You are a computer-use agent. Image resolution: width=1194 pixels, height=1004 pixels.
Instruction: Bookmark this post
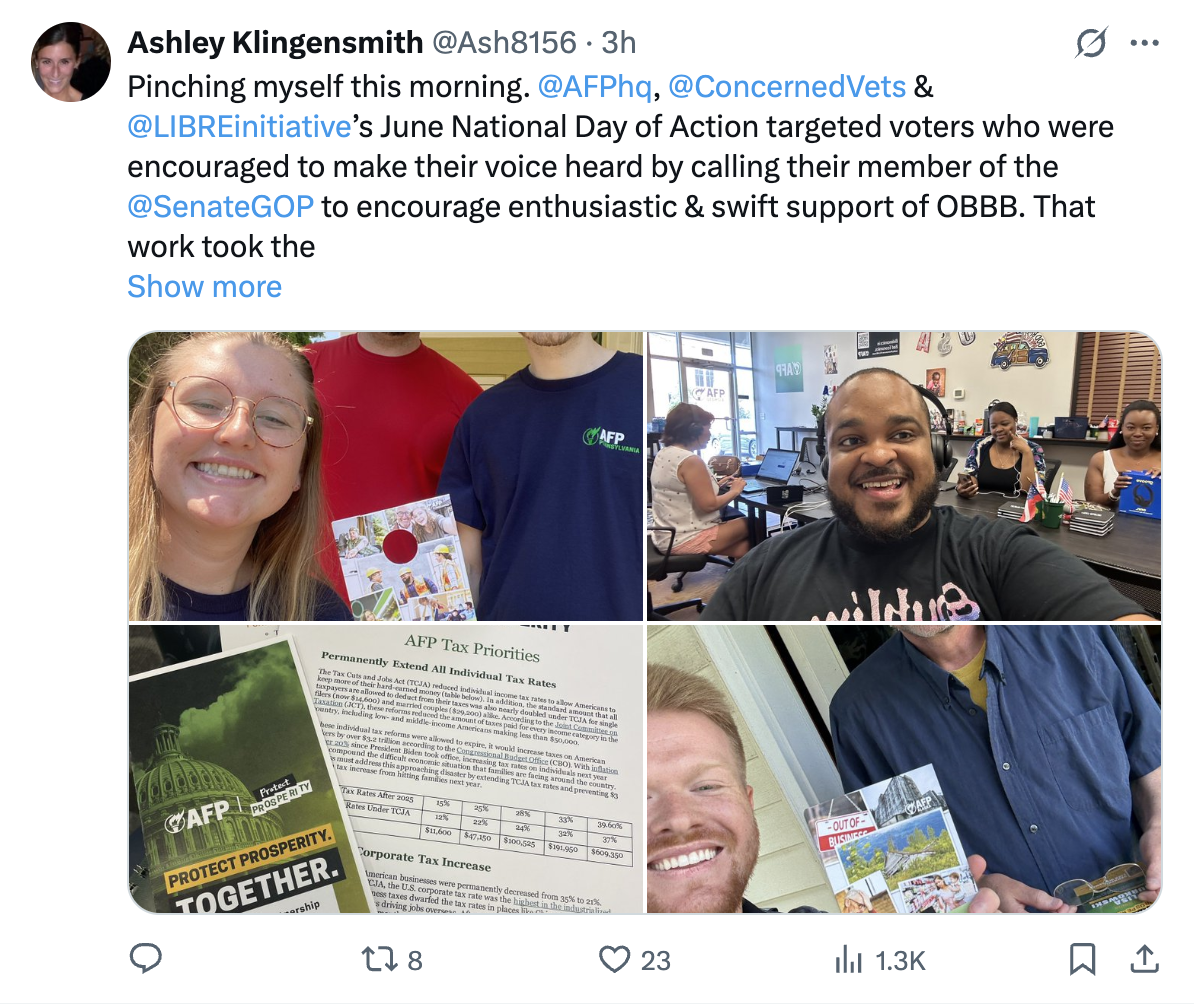pyautogui.click(x=1082, y=960)
